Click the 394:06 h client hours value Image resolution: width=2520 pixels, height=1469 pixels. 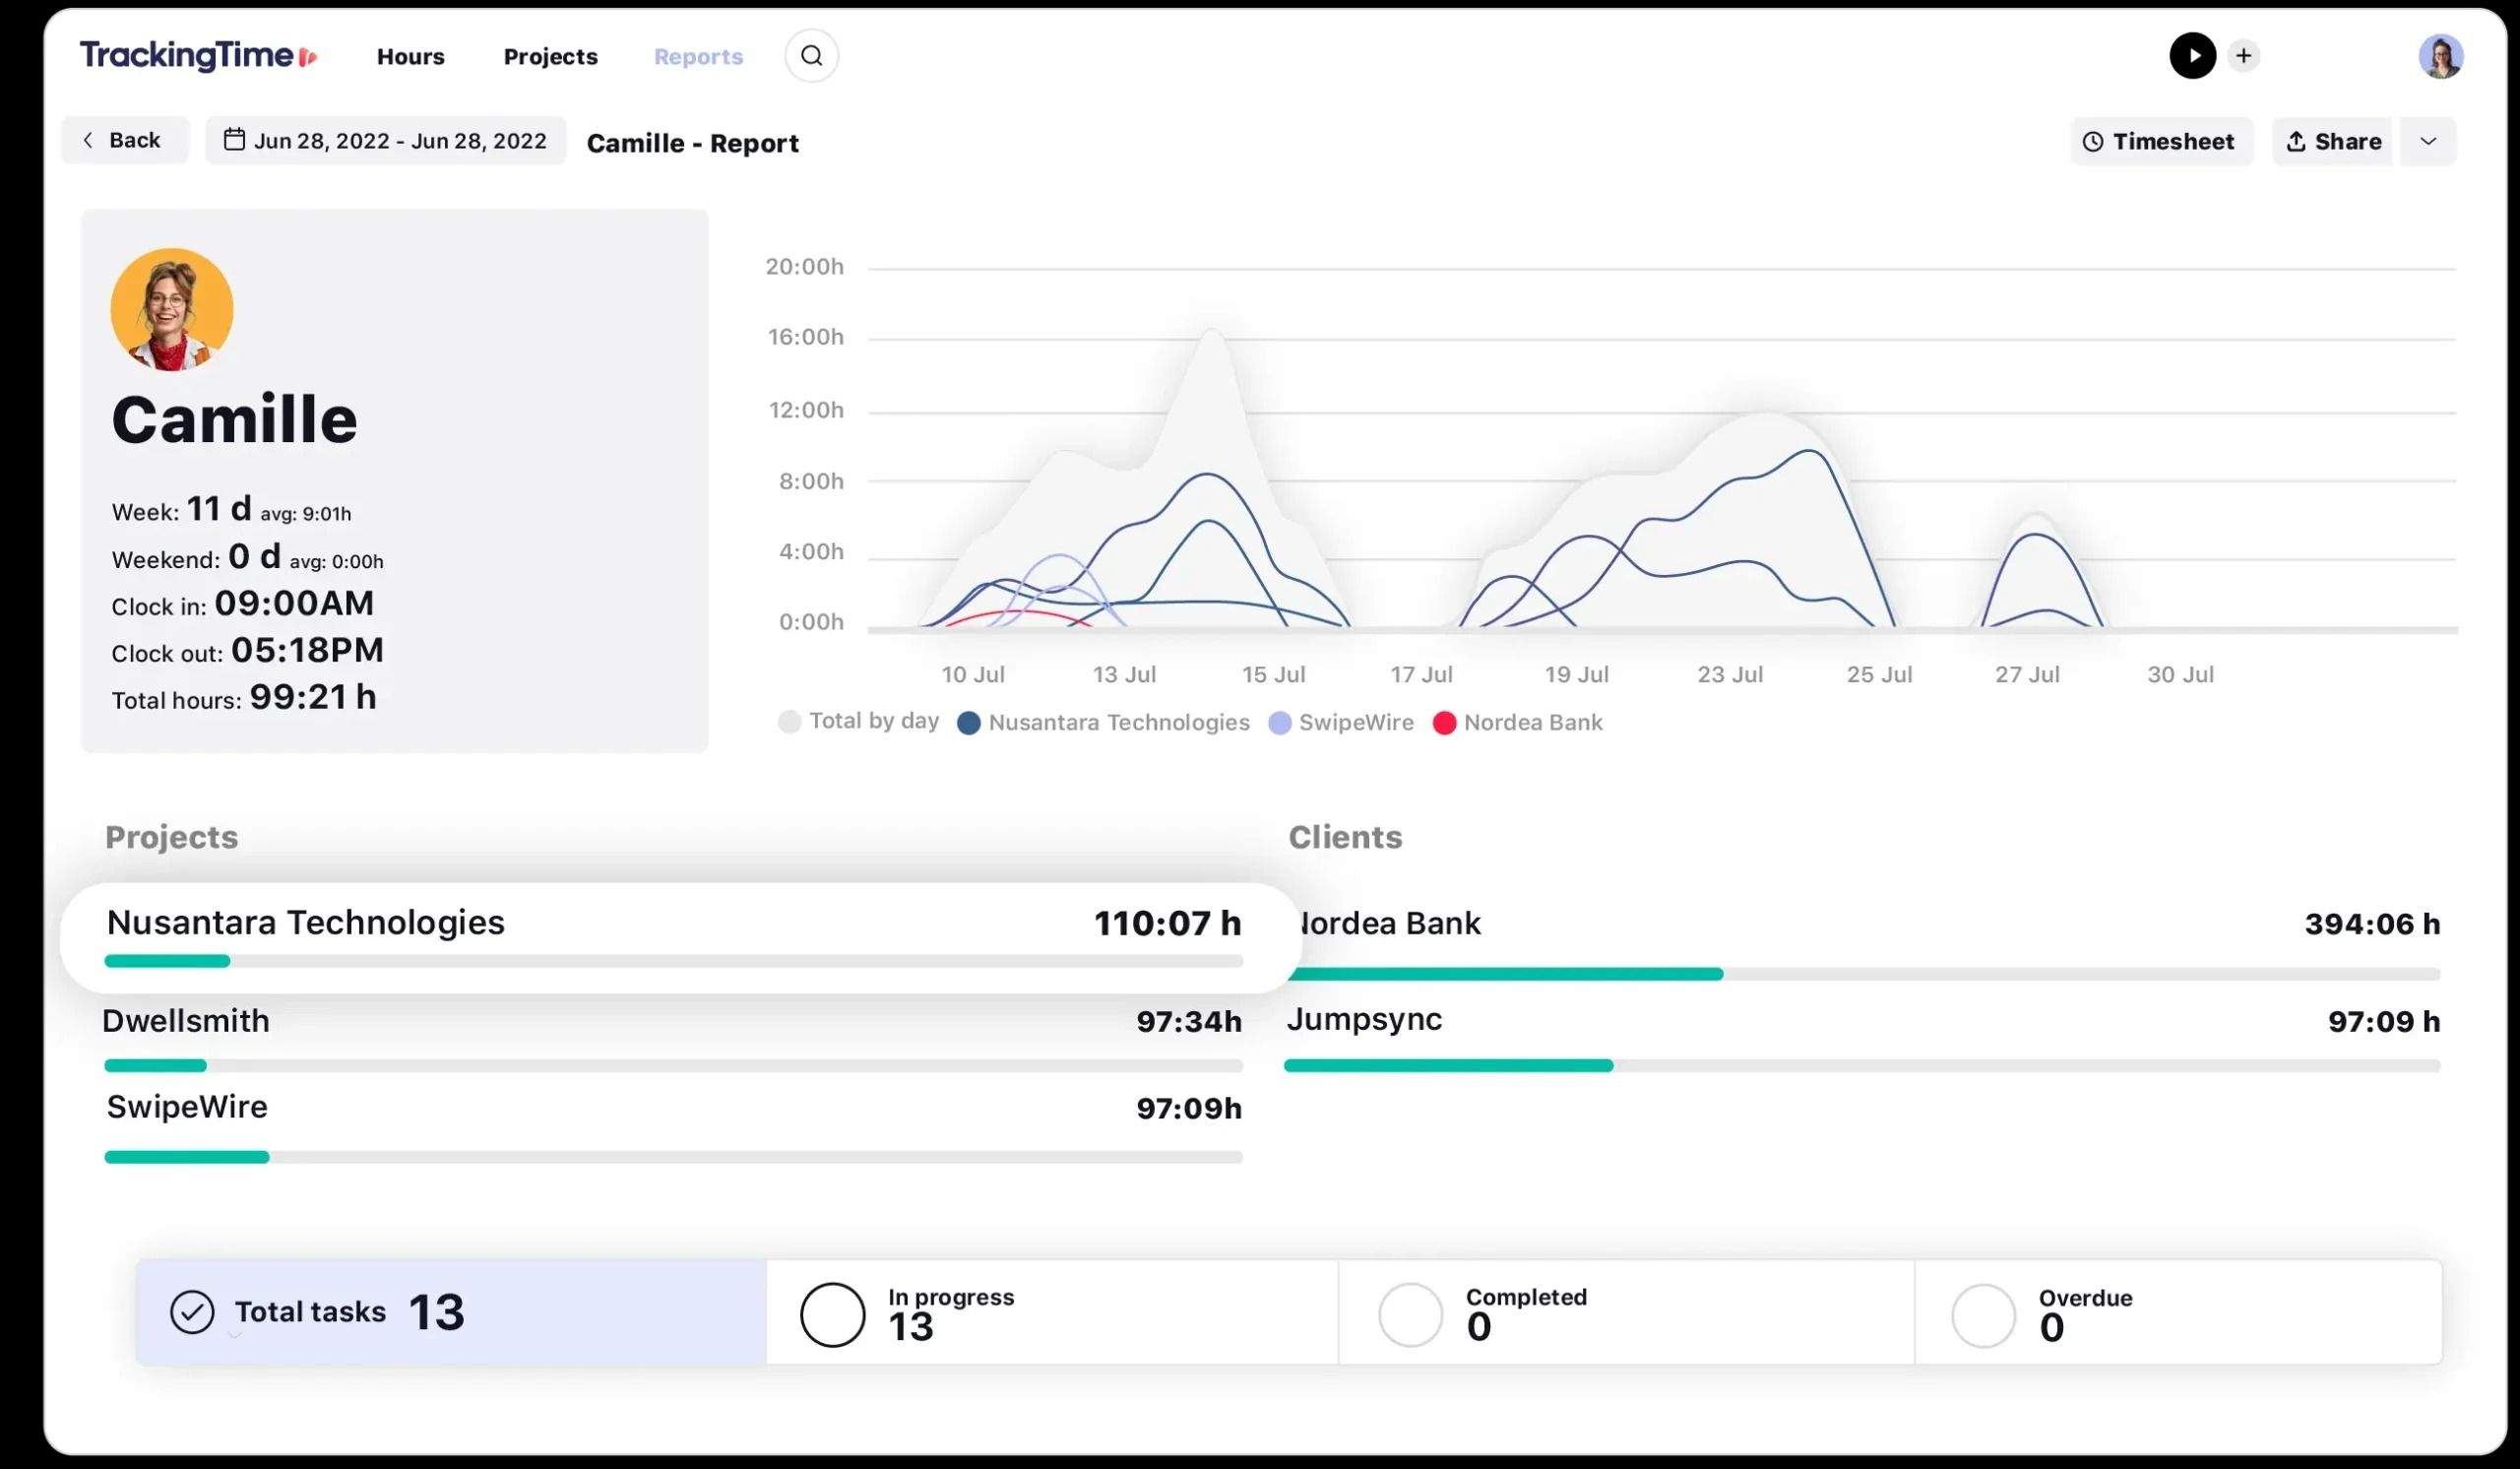pyautogui.click(x=2372, y=924)
